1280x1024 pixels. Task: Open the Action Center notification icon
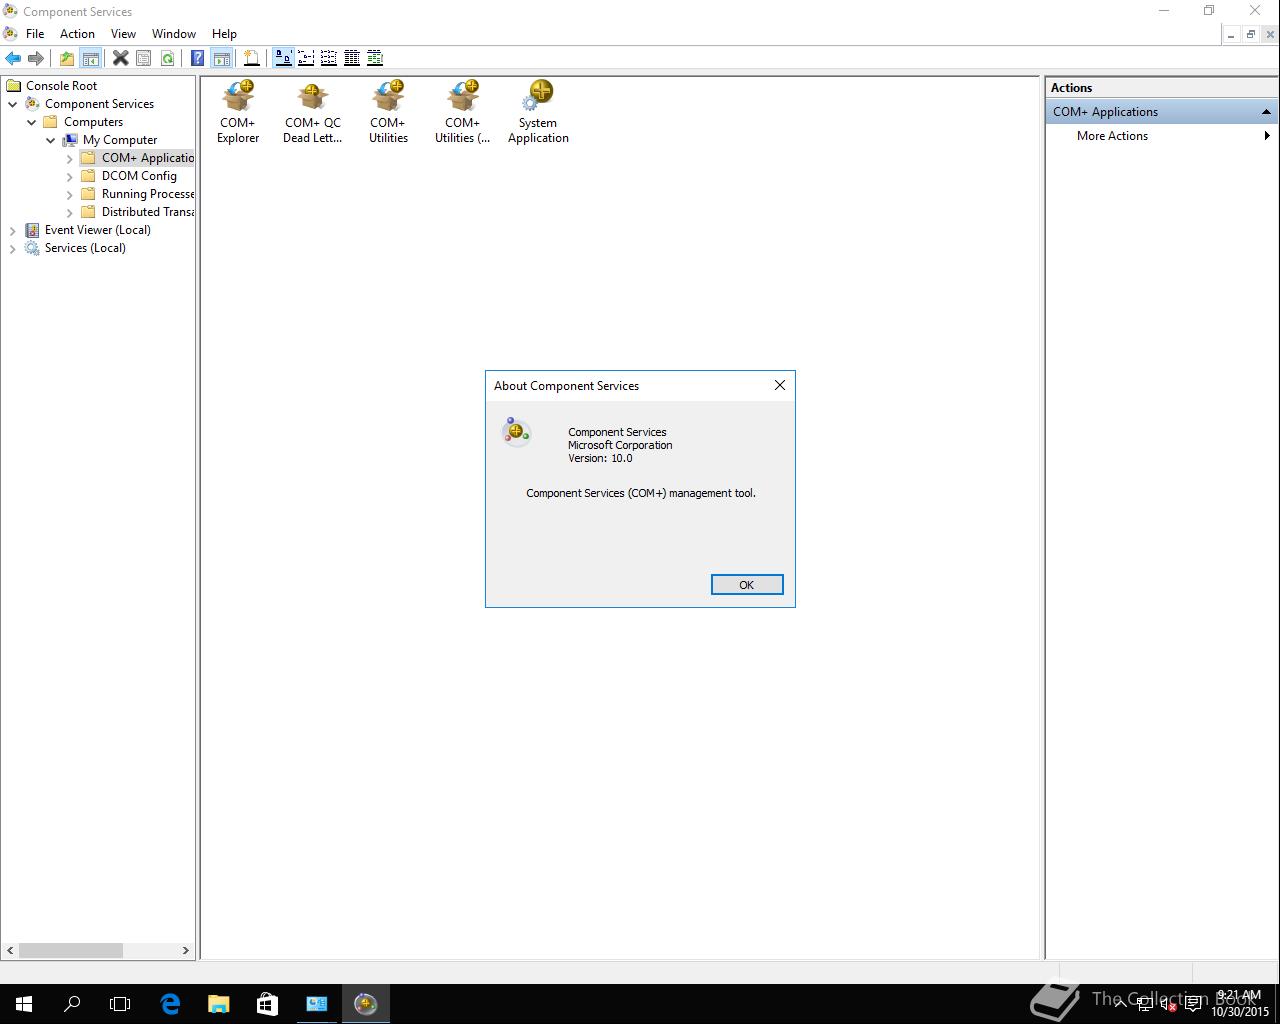point(1193,1004)
